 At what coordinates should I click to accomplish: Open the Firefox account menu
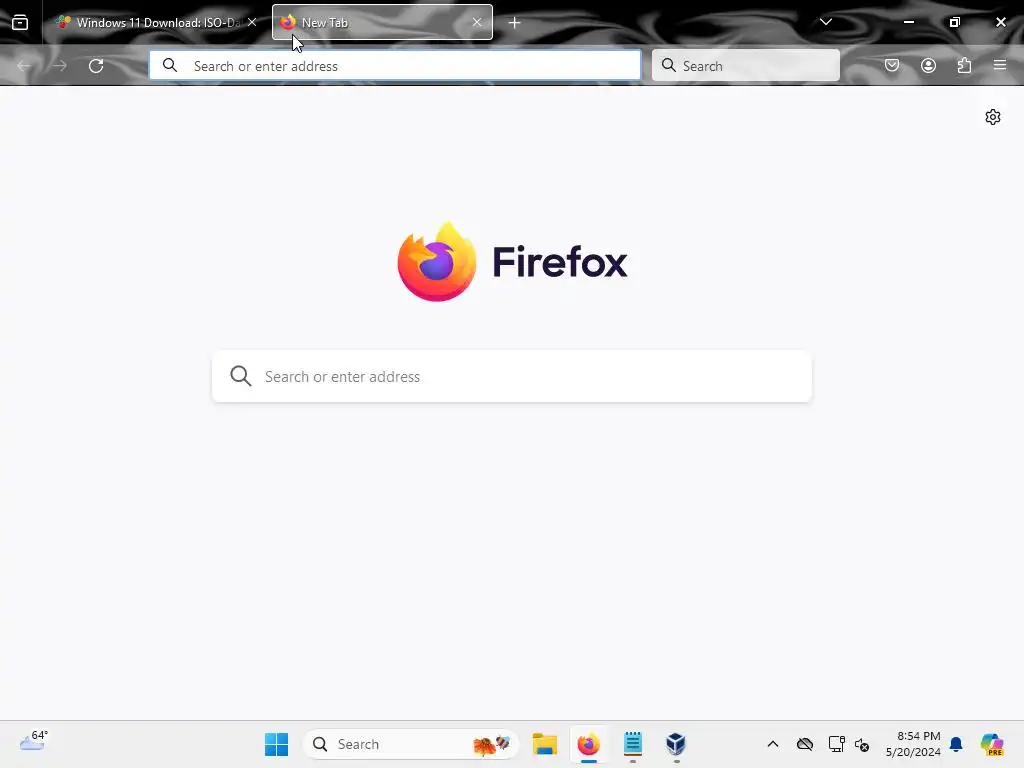(x=928, y=65)
